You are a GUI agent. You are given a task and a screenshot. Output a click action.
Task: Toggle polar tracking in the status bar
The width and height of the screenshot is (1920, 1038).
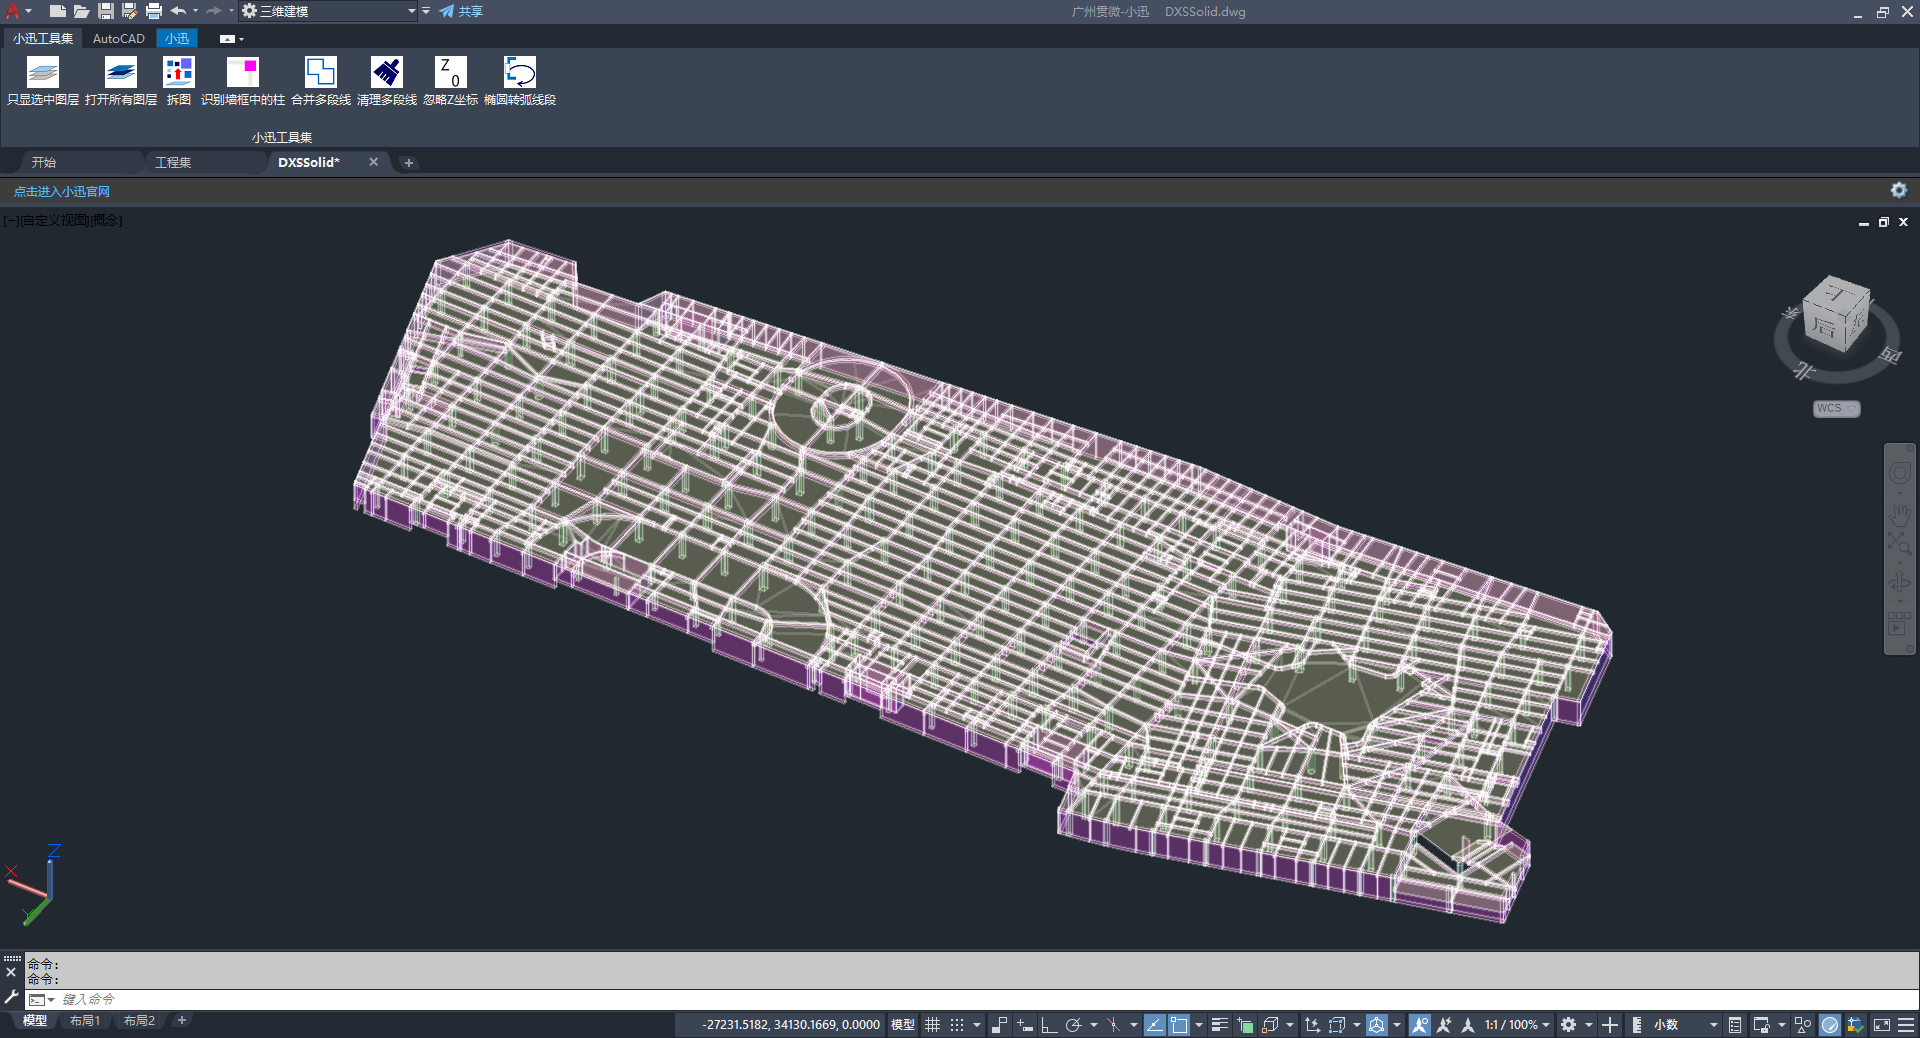(1073, 1025)
